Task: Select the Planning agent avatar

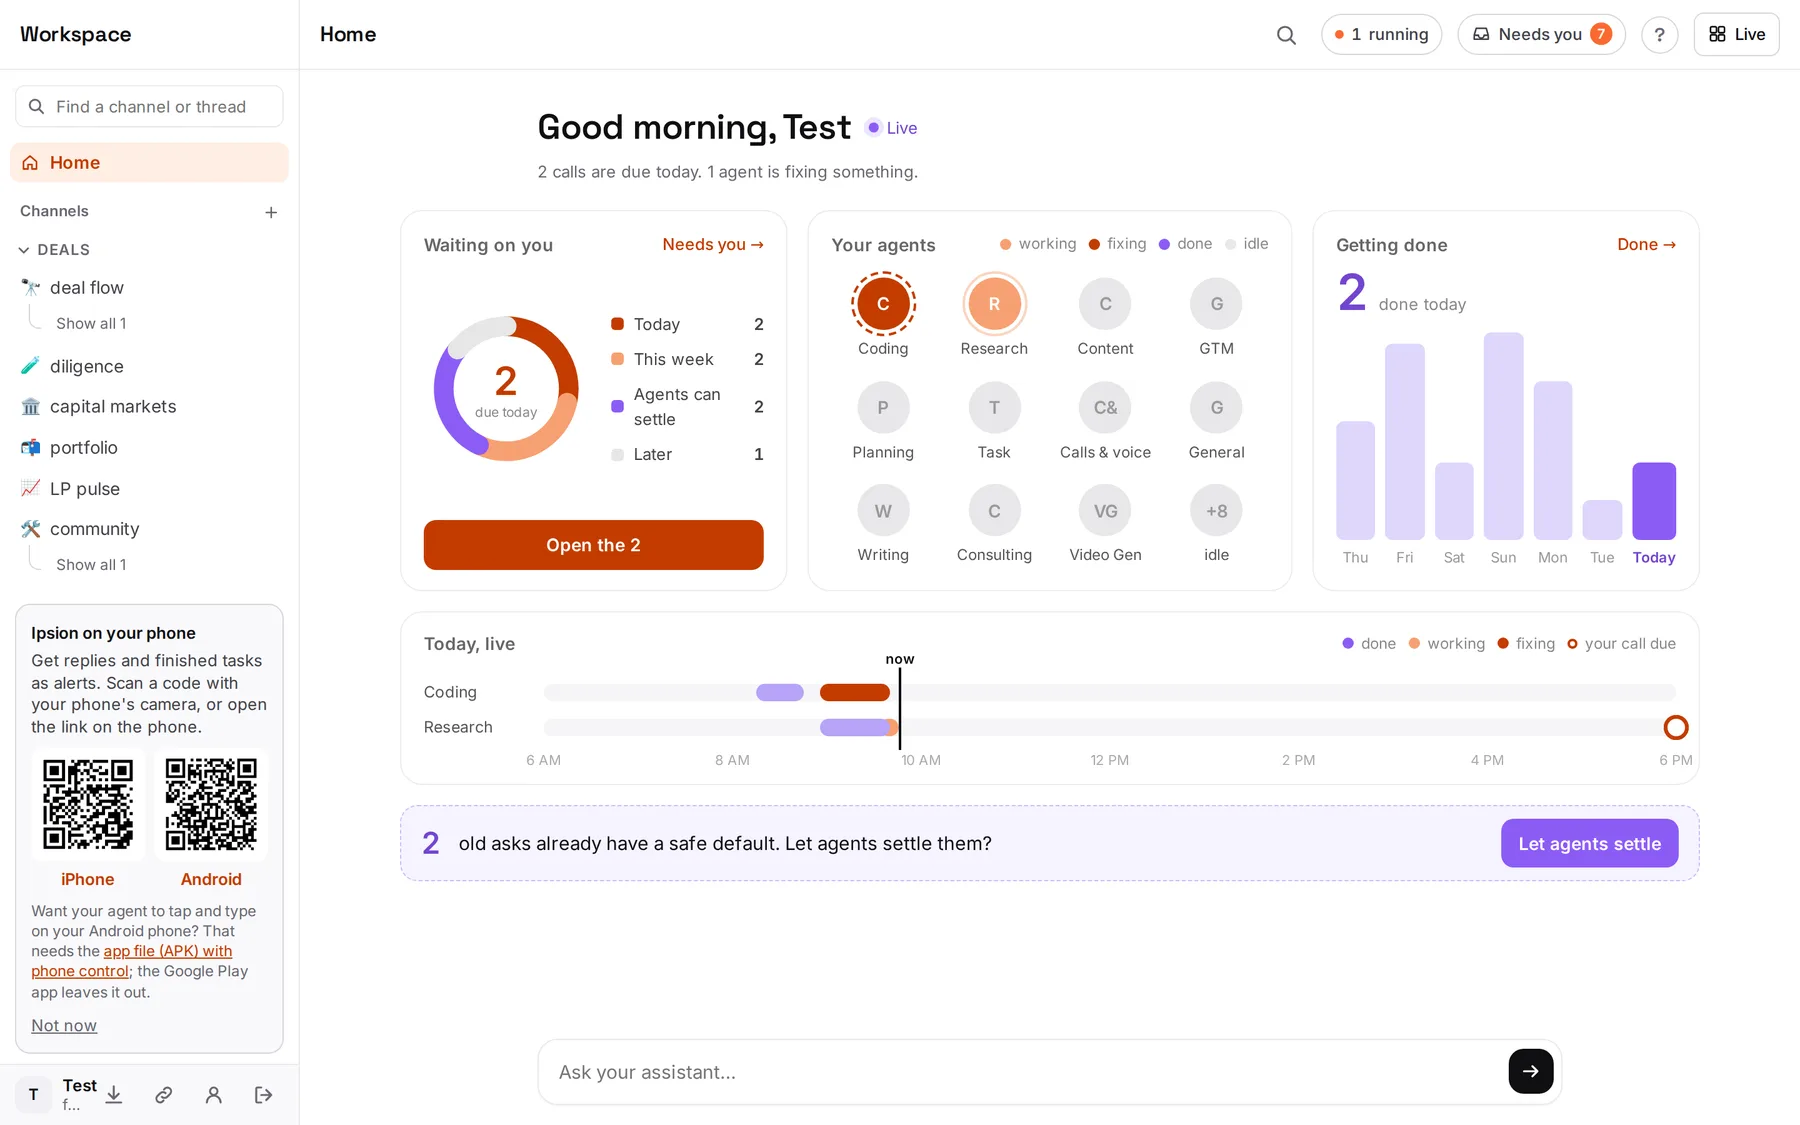Action: tap(883, 408)
